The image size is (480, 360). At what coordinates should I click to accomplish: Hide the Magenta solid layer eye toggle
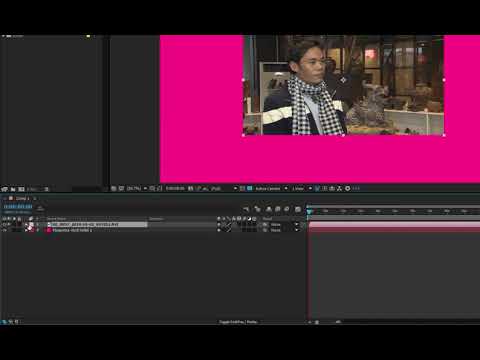(x=4, y=230)
